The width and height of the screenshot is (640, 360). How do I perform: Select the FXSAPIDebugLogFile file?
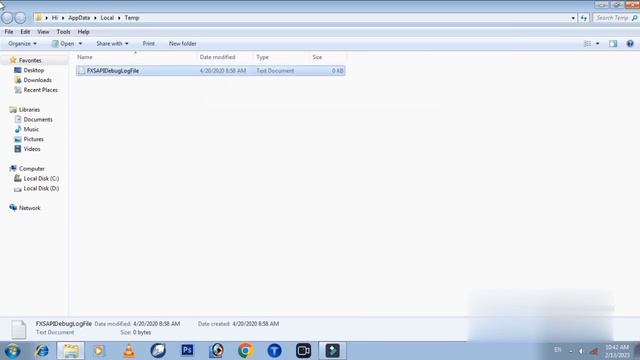click(x=211, y=71)
